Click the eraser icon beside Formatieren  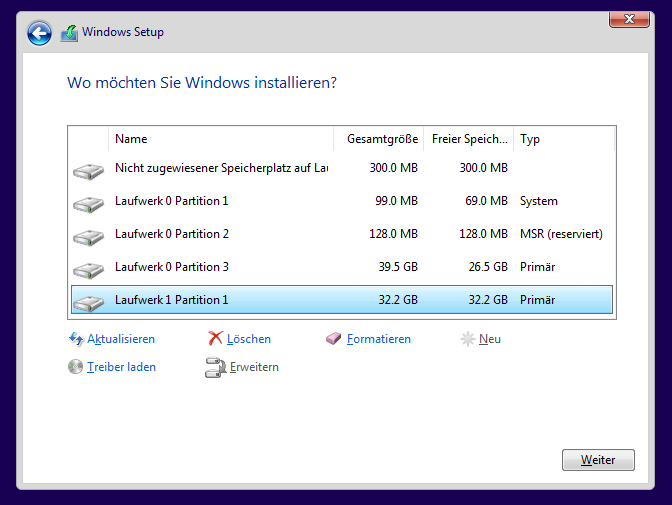point(333,339)
